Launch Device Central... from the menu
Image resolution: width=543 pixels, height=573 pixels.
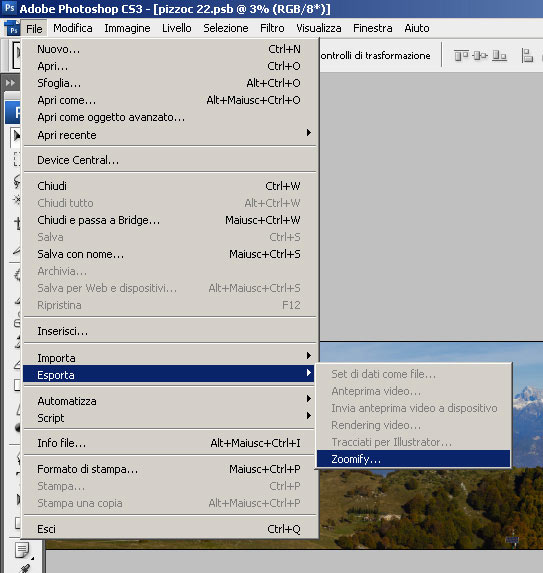coord(169,160)
